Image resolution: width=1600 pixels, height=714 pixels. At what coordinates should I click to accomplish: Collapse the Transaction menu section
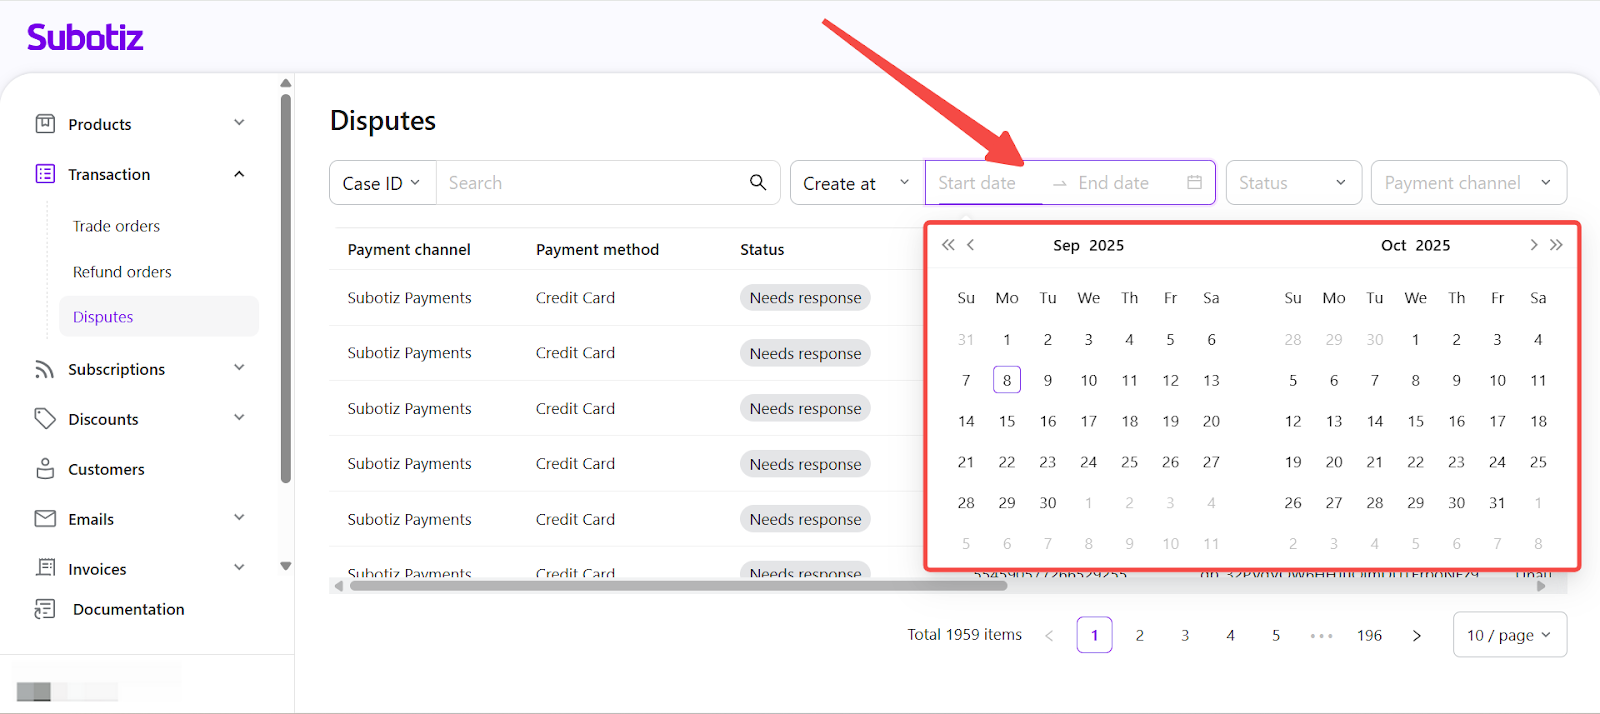(239, 174)
